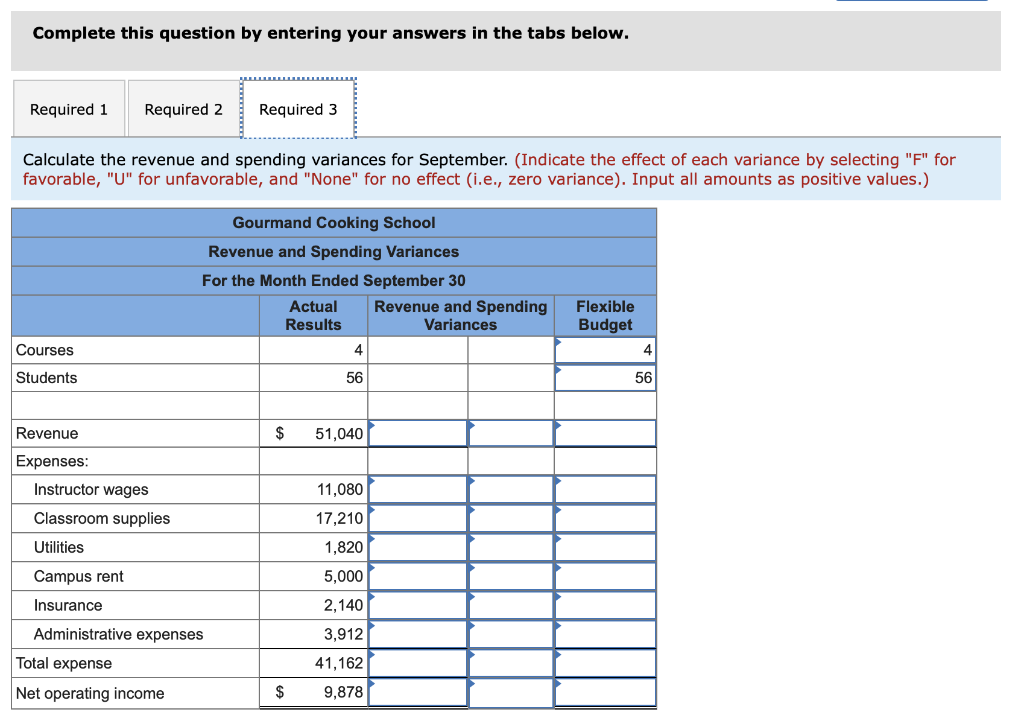Select the Students flexible budget cell showing 56
This screenshot has height=718, width=1024.
[x=606, y=378]
